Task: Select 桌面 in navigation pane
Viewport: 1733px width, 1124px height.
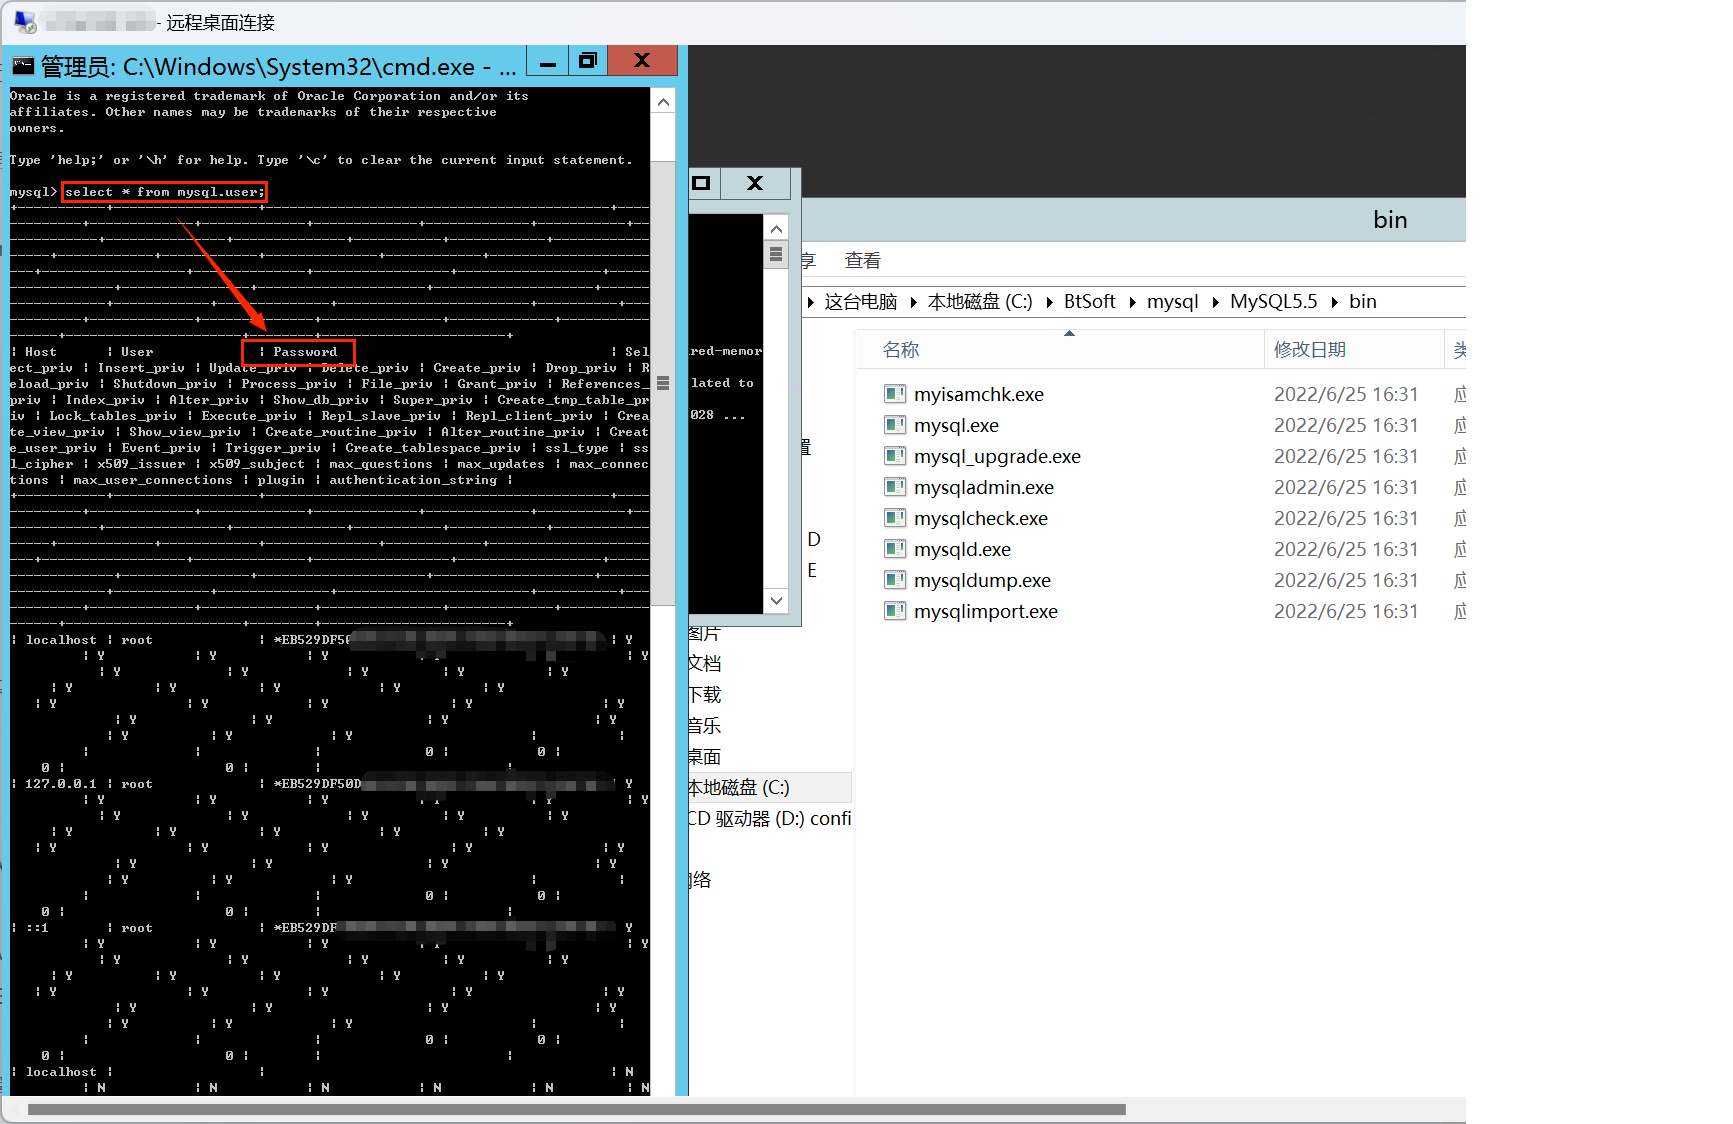Action: [705, 757]
